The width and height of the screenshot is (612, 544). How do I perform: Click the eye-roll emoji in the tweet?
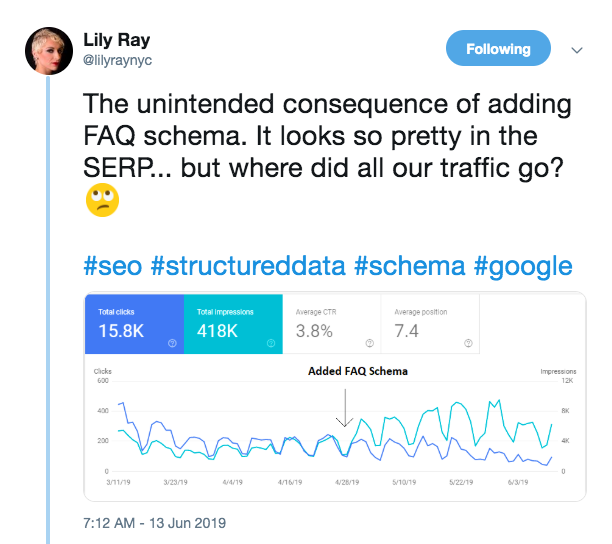pyautogui.click(x=103, y=200)
